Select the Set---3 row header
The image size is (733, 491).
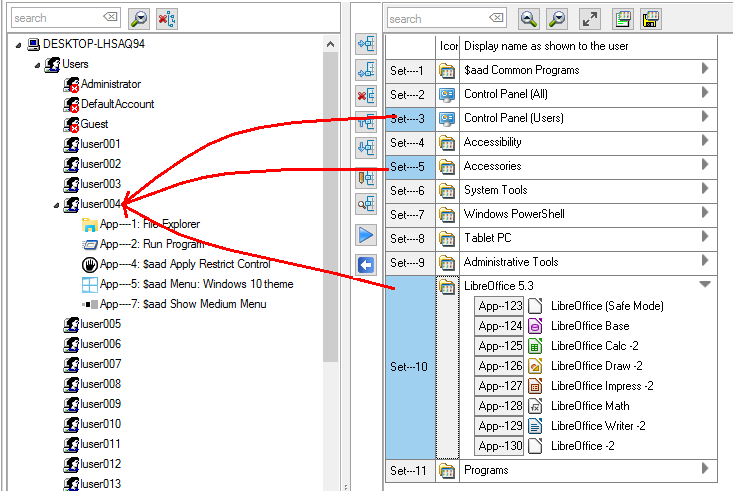tap(409, 118)
